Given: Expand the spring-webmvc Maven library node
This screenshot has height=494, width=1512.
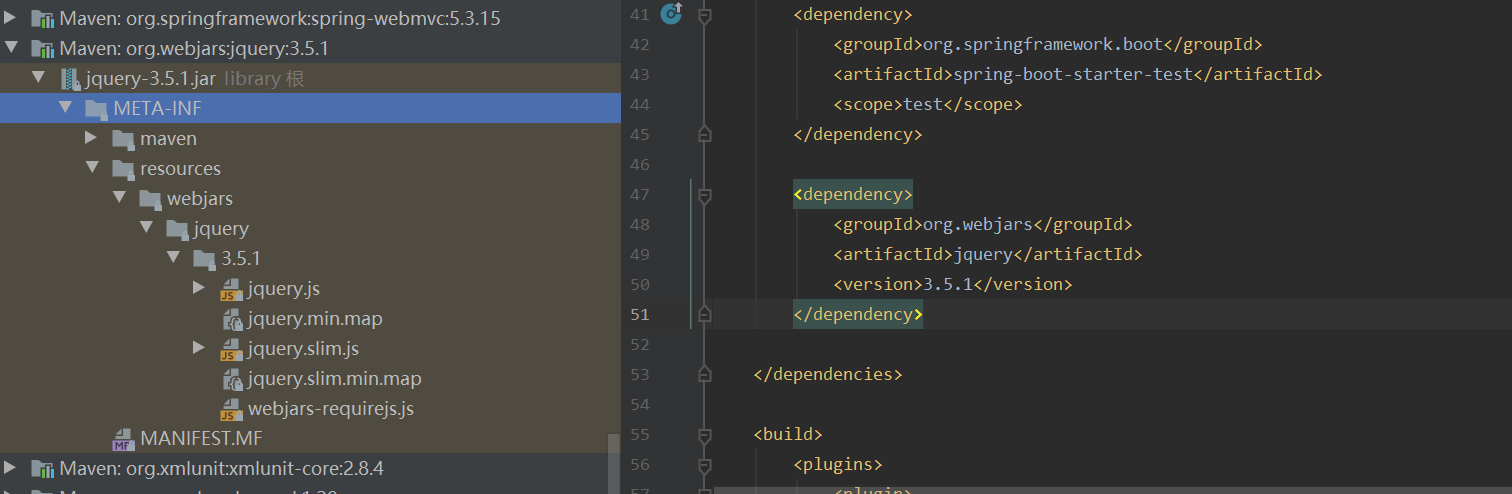Looking at the screenshot, I should [10, 18].
